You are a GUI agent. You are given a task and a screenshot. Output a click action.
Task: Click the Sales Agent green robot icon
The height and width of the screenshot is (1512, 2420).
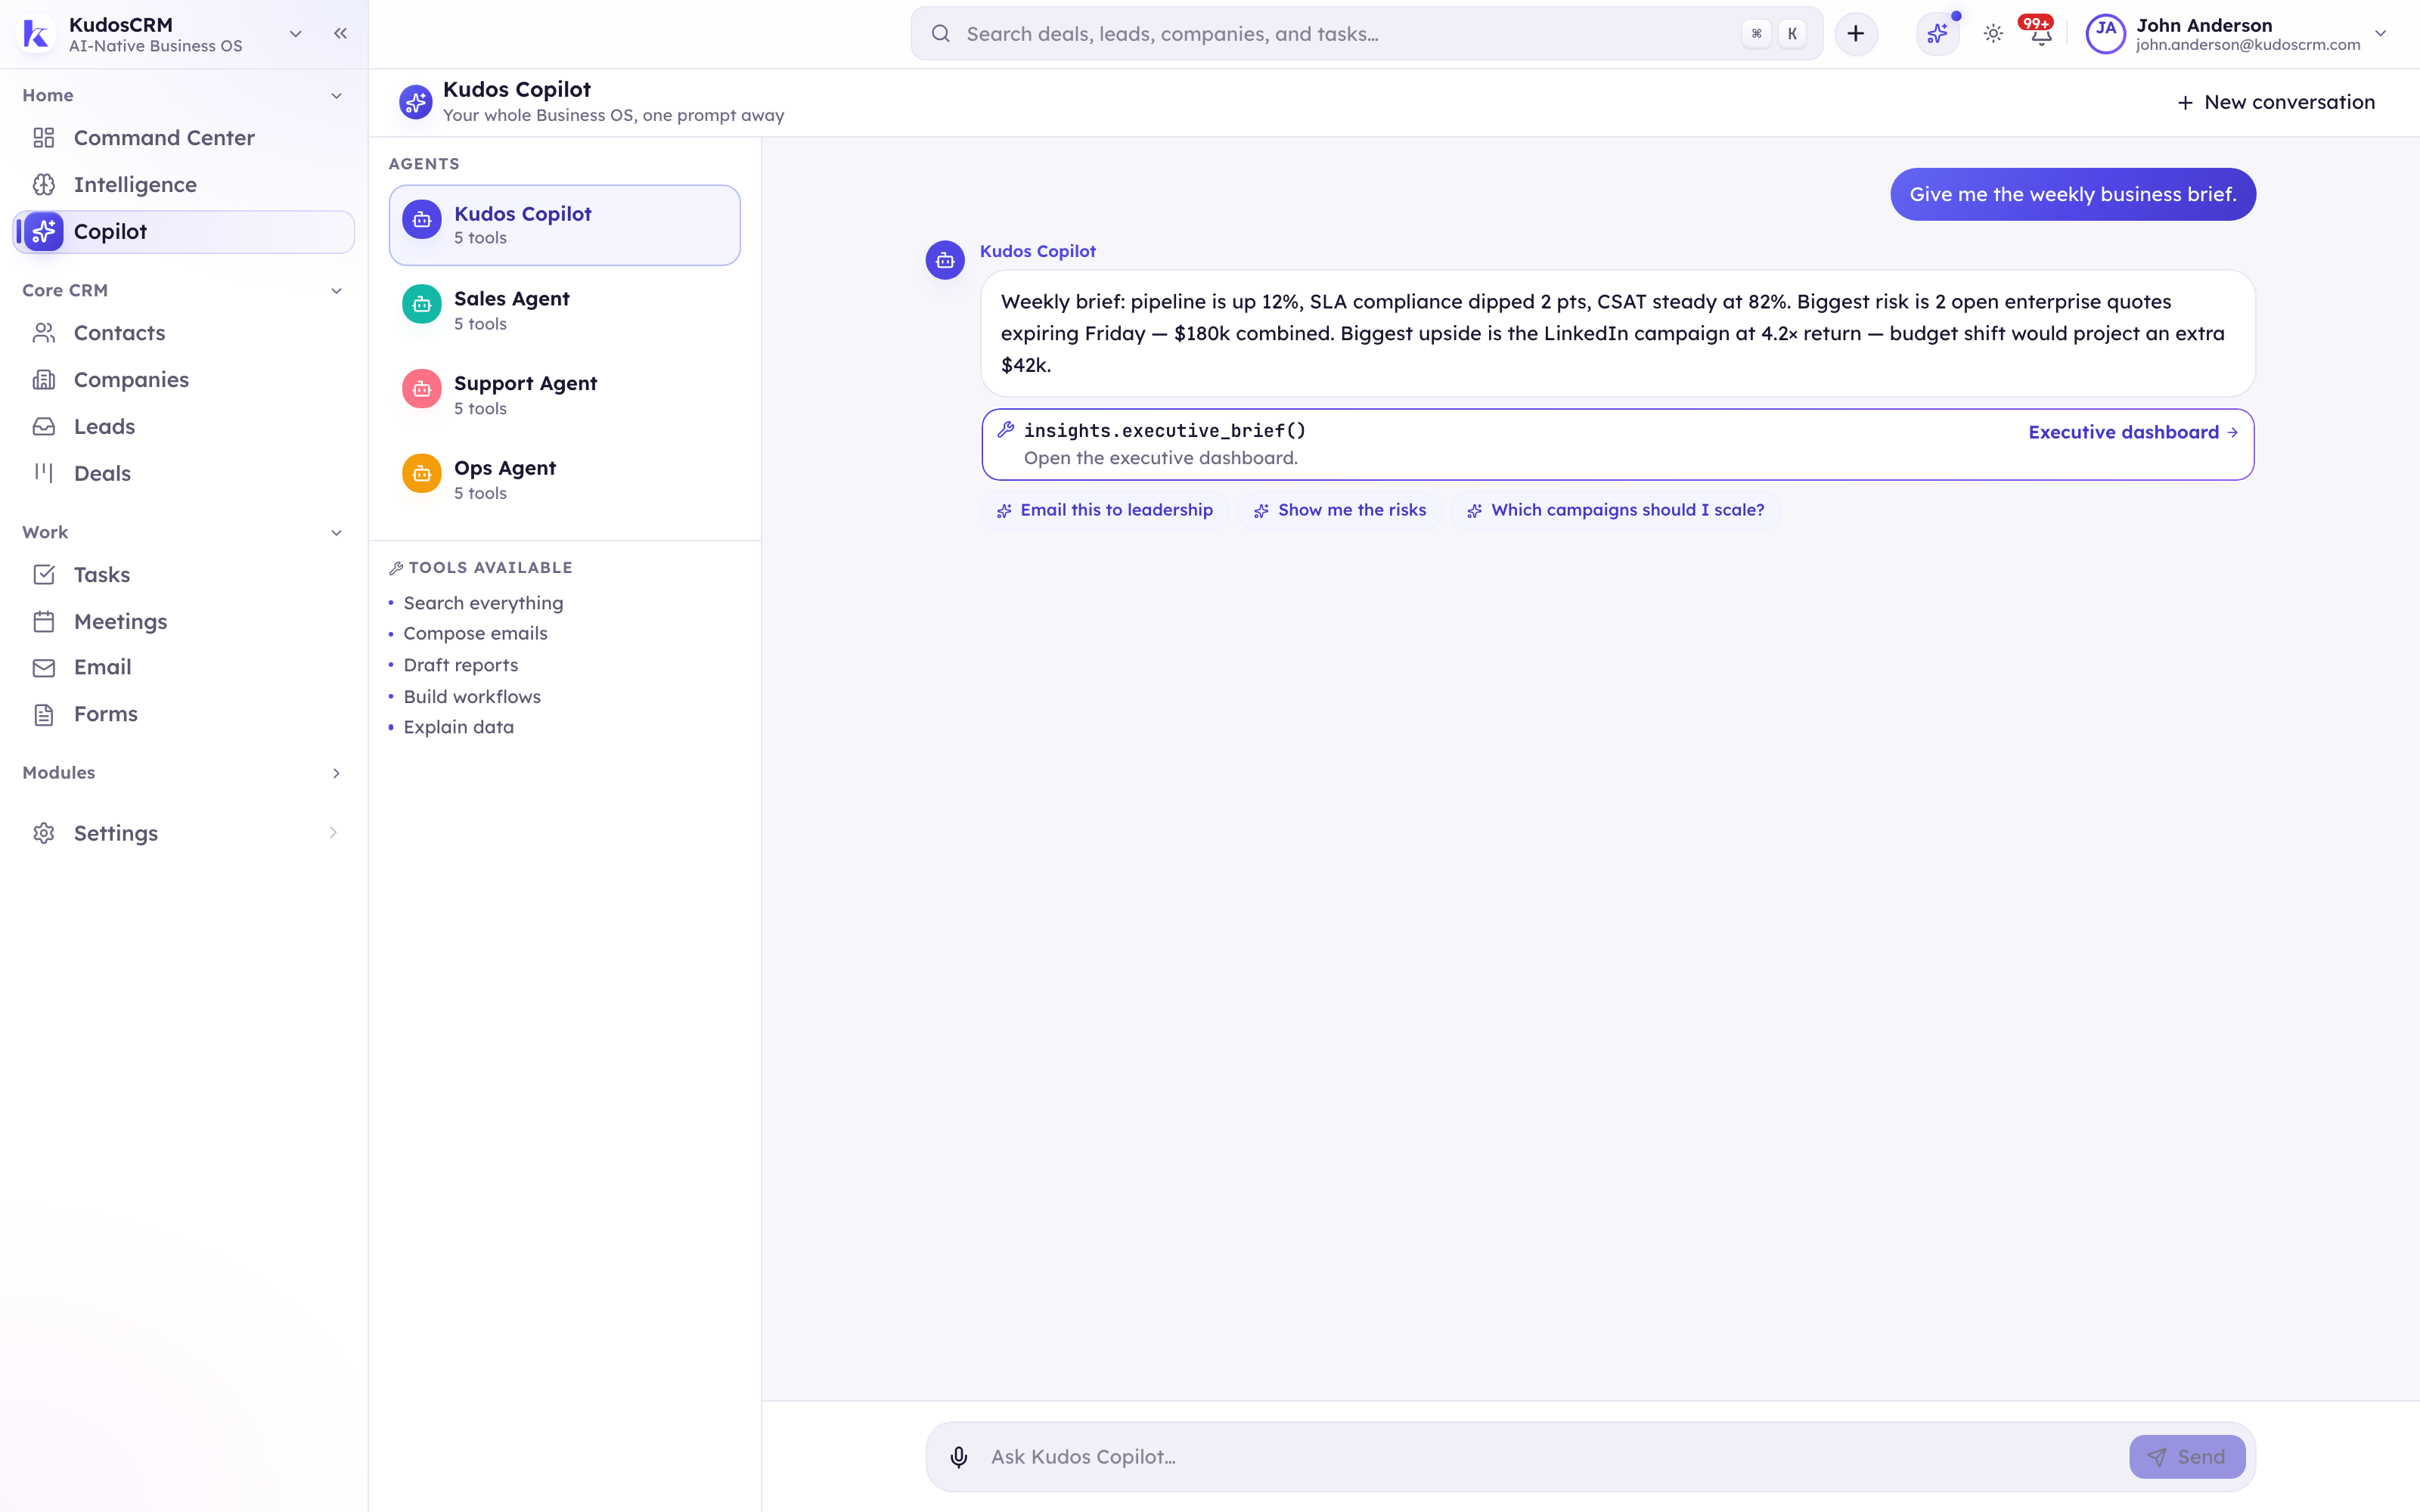(x=422, y=304)
